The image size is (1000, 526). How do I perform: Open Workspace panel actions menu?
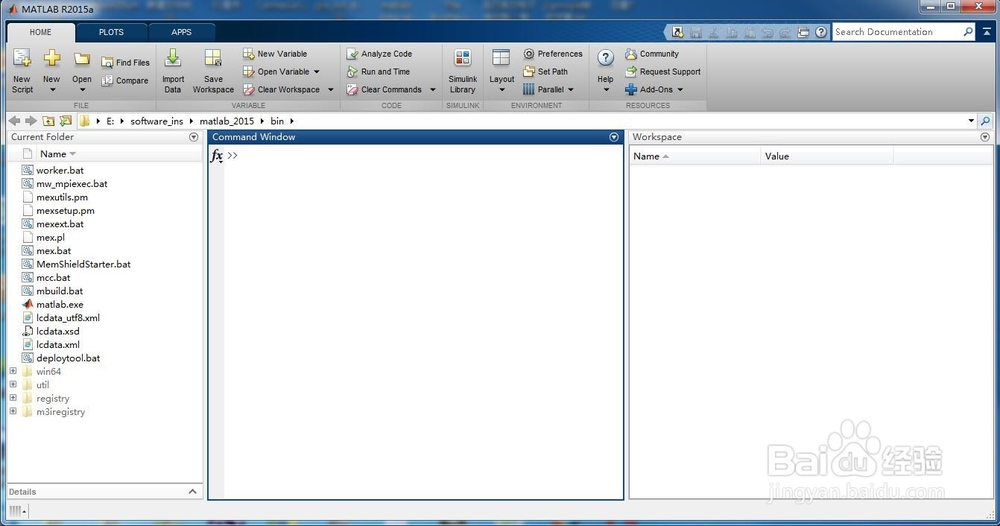pos(985,137)
